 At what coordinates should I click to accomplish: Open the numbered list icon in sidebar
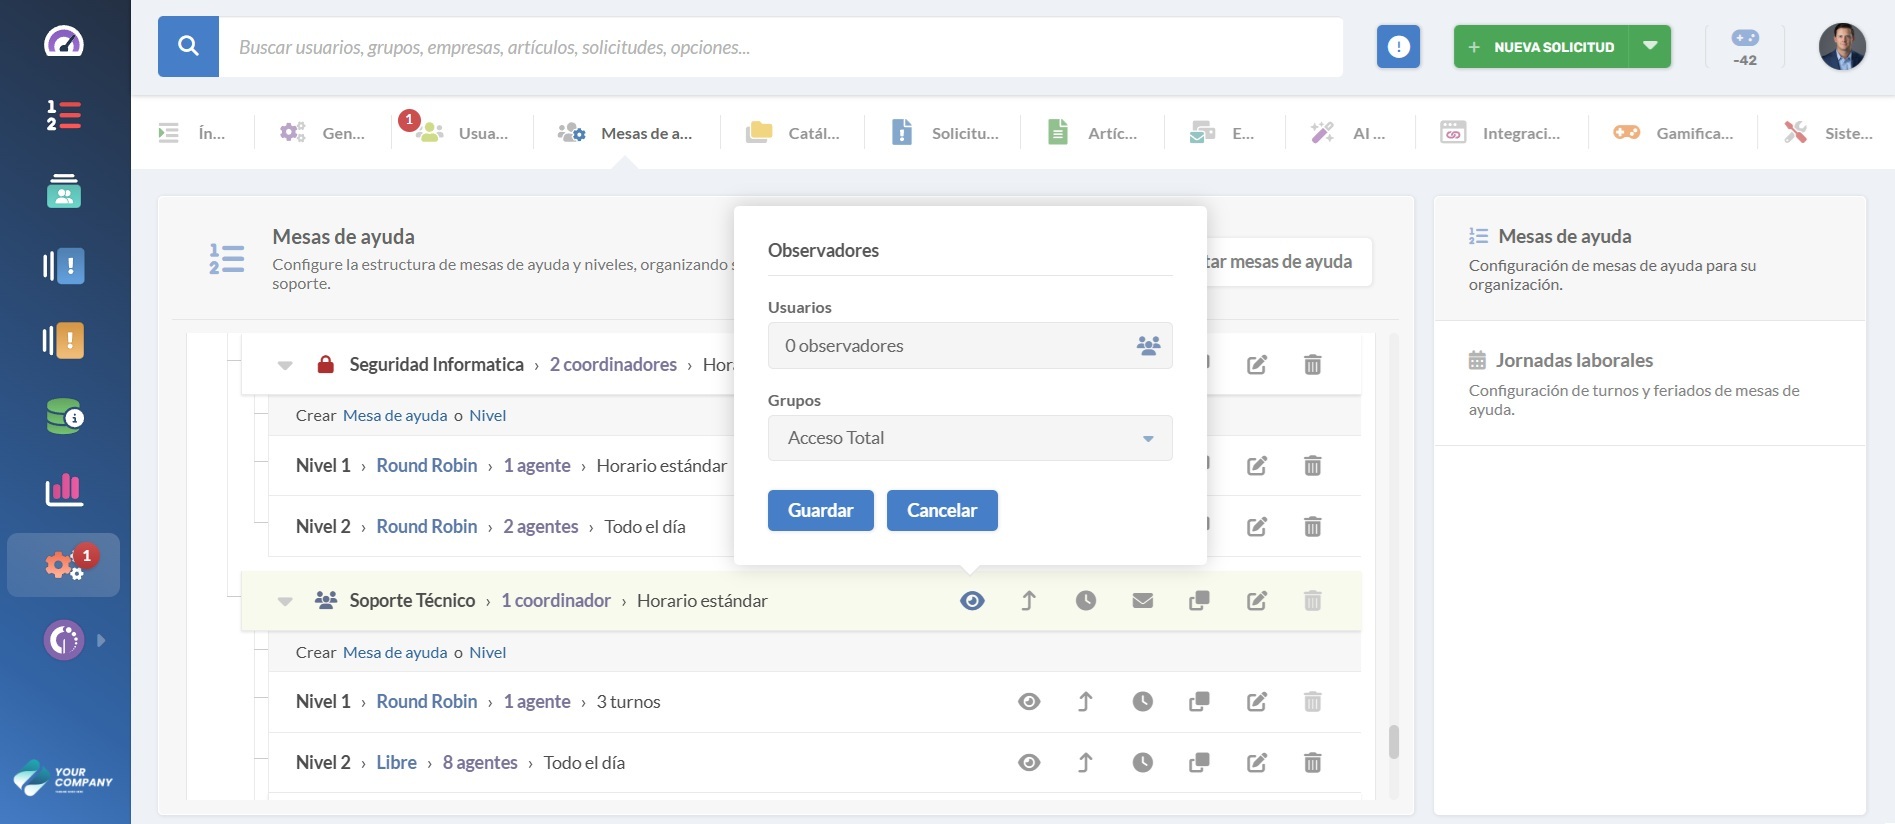pos(64,115)
